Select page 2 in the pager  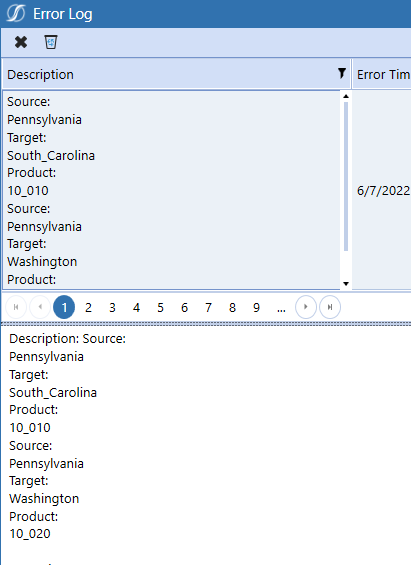[x=88, y=307]
